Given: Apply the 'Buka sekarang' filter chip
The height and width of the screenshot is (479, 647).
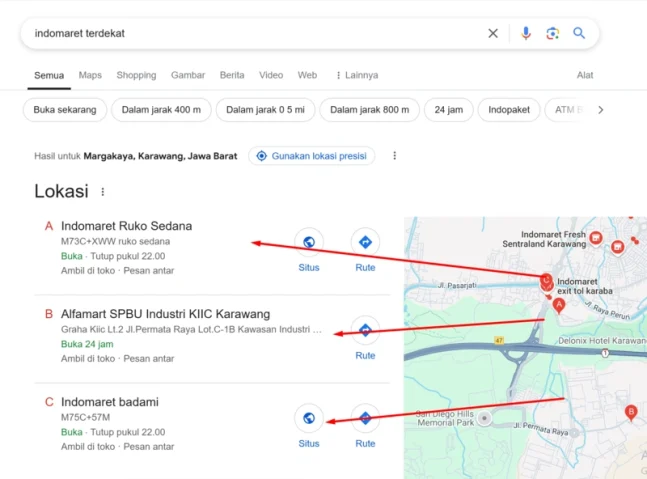Looking at the screenshot, I should pyautogui.click(x=65, y=110).
